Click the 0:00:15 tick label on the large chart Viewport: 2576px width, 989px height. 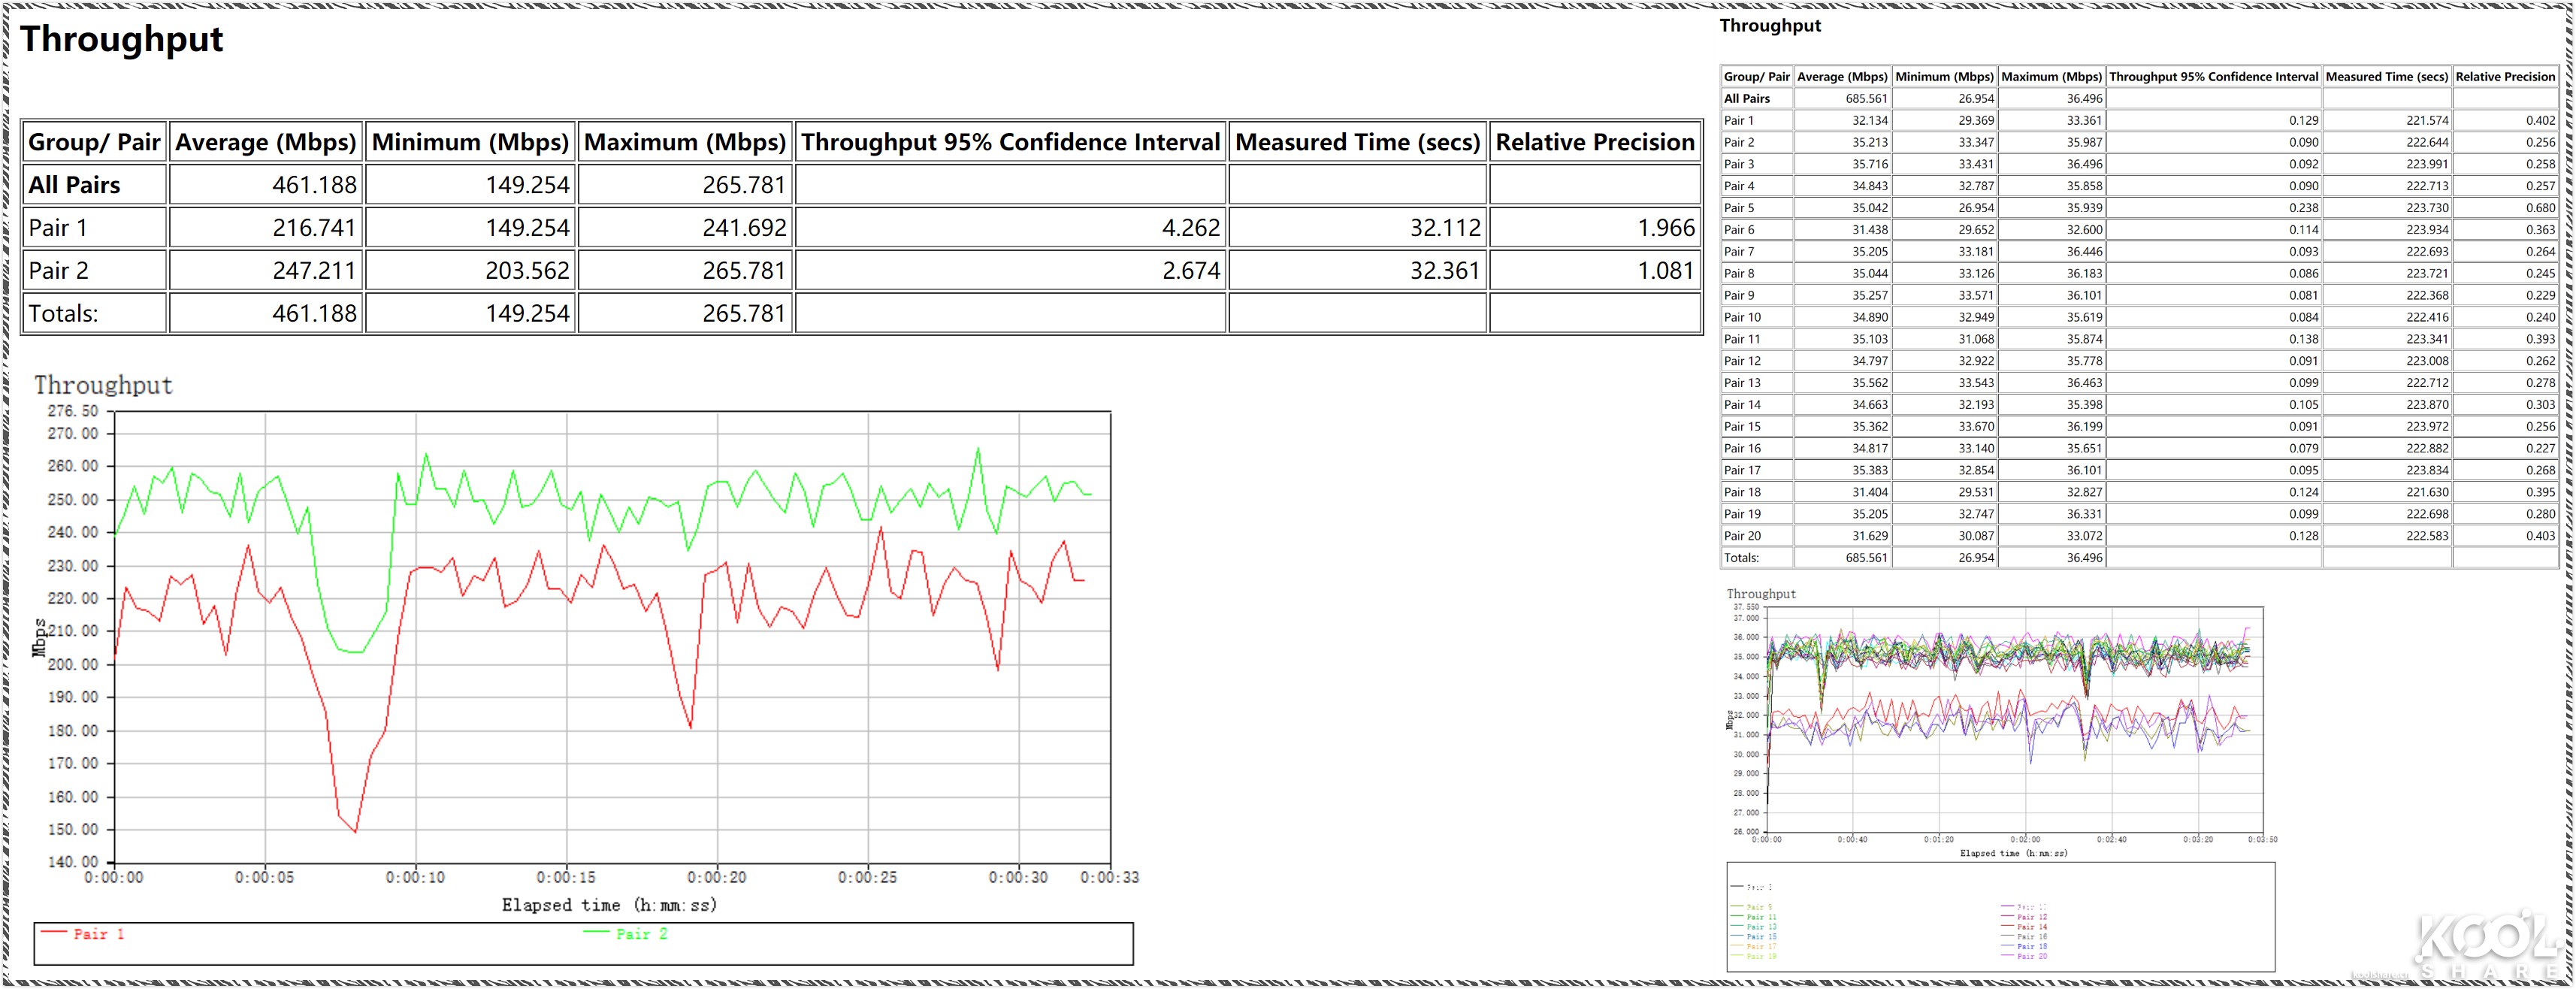pos(566,877)
